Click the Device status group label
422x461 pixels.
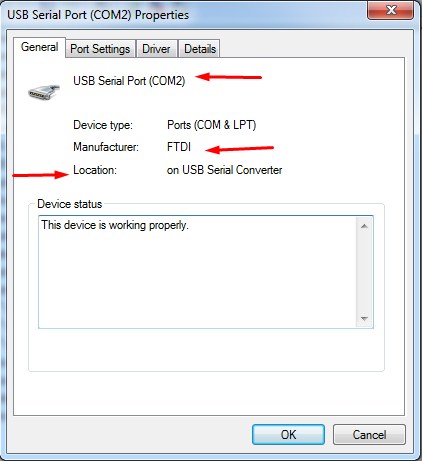[x=70, y=204]
